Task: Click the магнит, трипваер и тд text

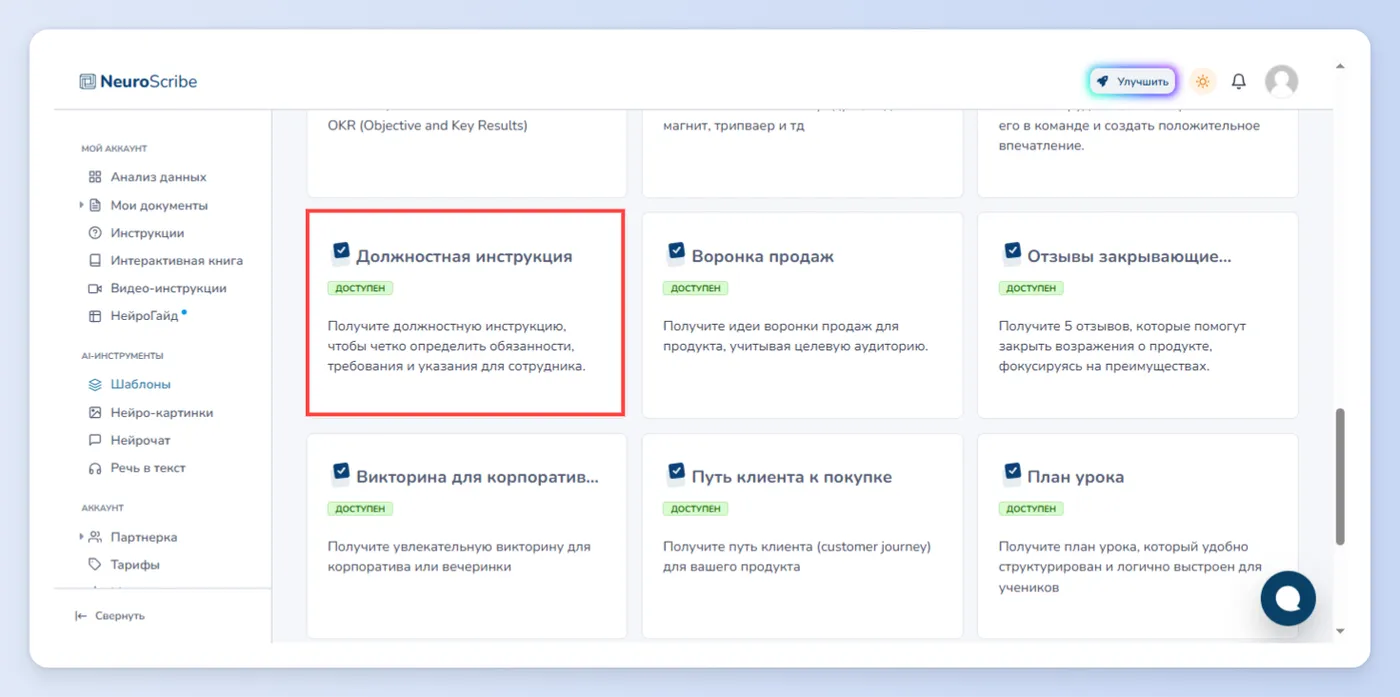Action: coord(733,126)
